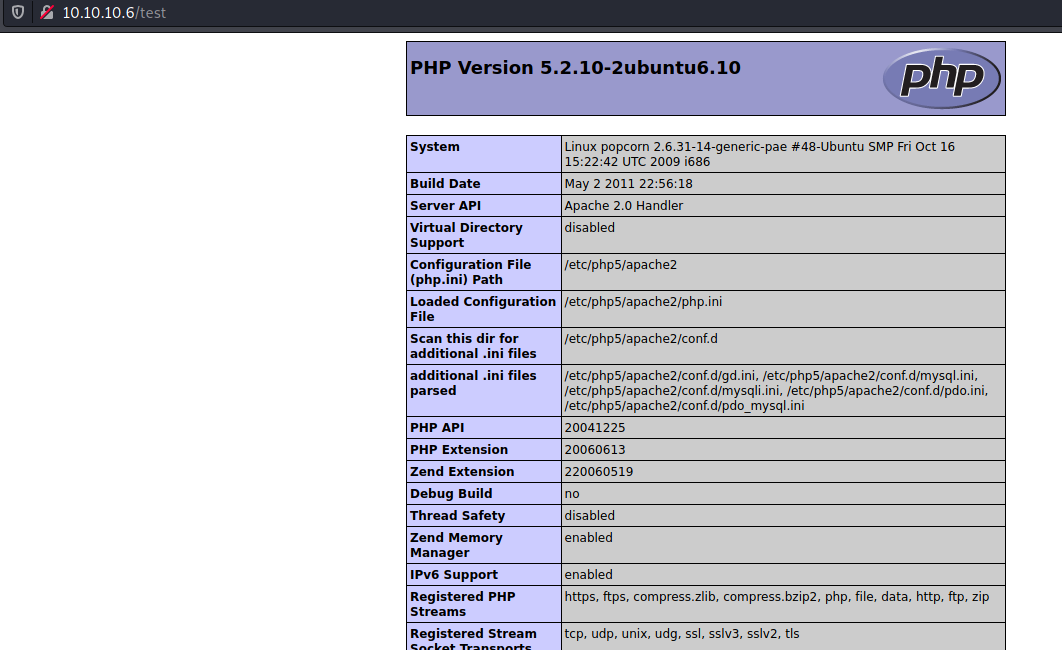Select the System row label
The width and height of the screenshot is (1062, 650).
435,147
